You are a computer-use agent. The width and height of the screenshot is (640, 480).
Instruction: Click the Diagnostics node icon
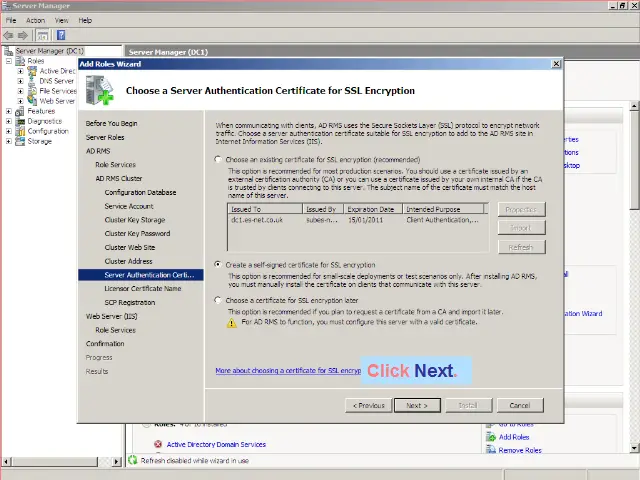(x=20, y=121)
